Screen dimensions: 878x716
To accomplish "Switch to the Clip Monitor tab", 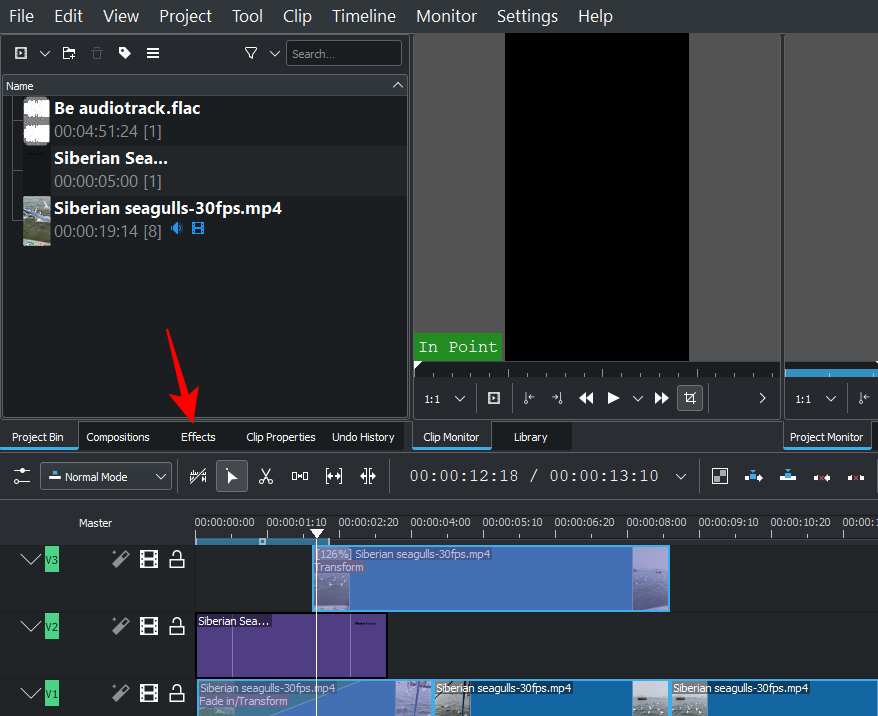I will coord(451,437).
